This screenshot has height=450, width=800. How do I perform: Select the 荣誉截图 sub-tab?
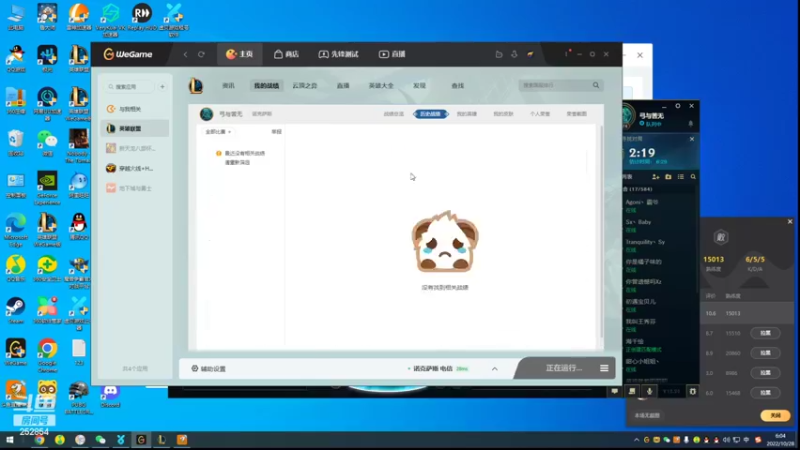[x=577, y=114]
